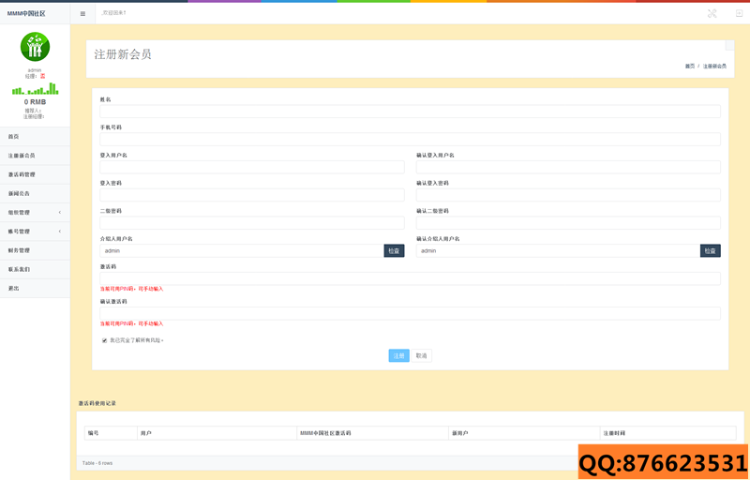The height and width of the screenshot is (480, 750).
Task: Click 检查 button beside 介绍人用户名 field
Action: click(x=394, y=251)
